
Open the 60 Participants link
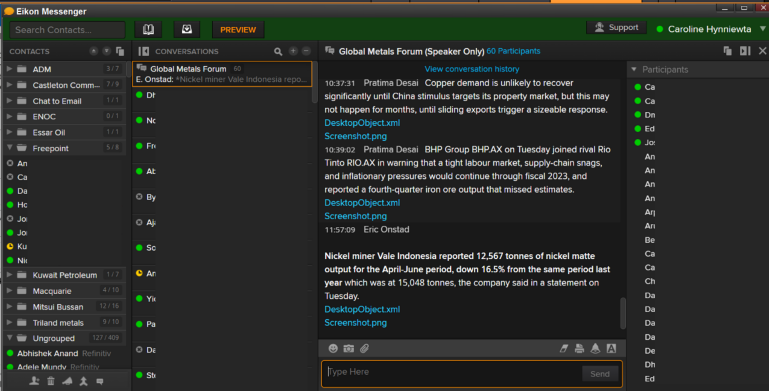513,51
